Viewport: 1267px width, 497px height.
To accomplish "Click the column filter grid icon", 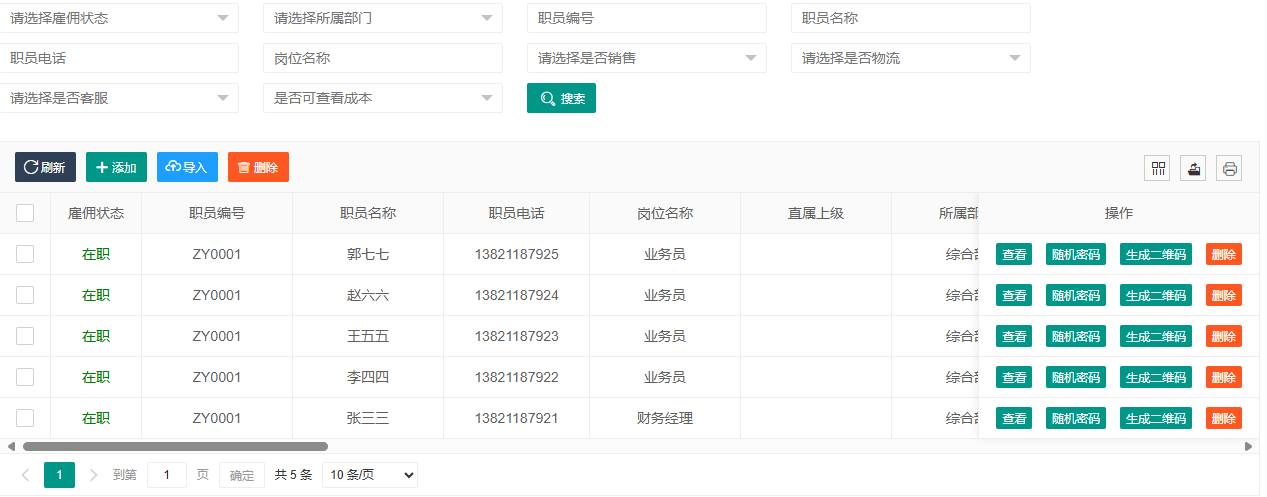I will pos(1158,168).
